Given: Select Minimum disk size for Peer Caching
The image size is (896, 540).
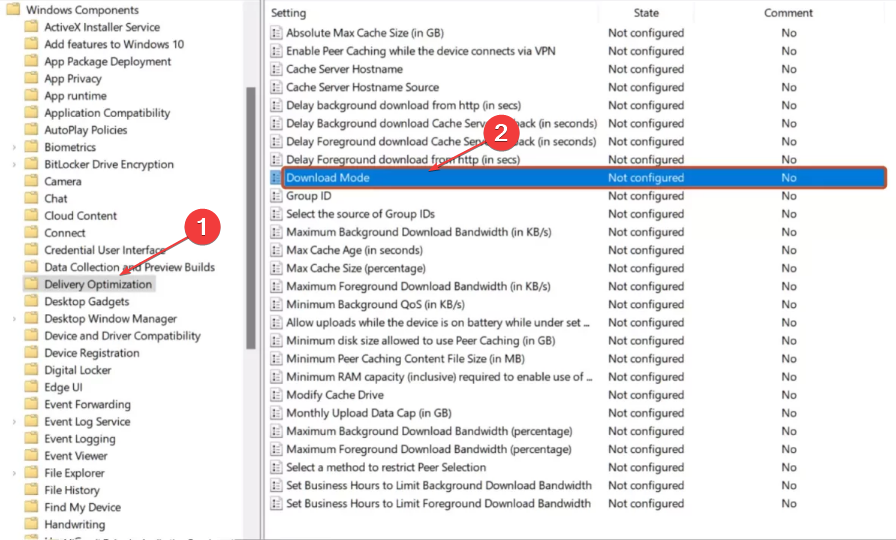Looking at the screenshot, I should (421, 341).
